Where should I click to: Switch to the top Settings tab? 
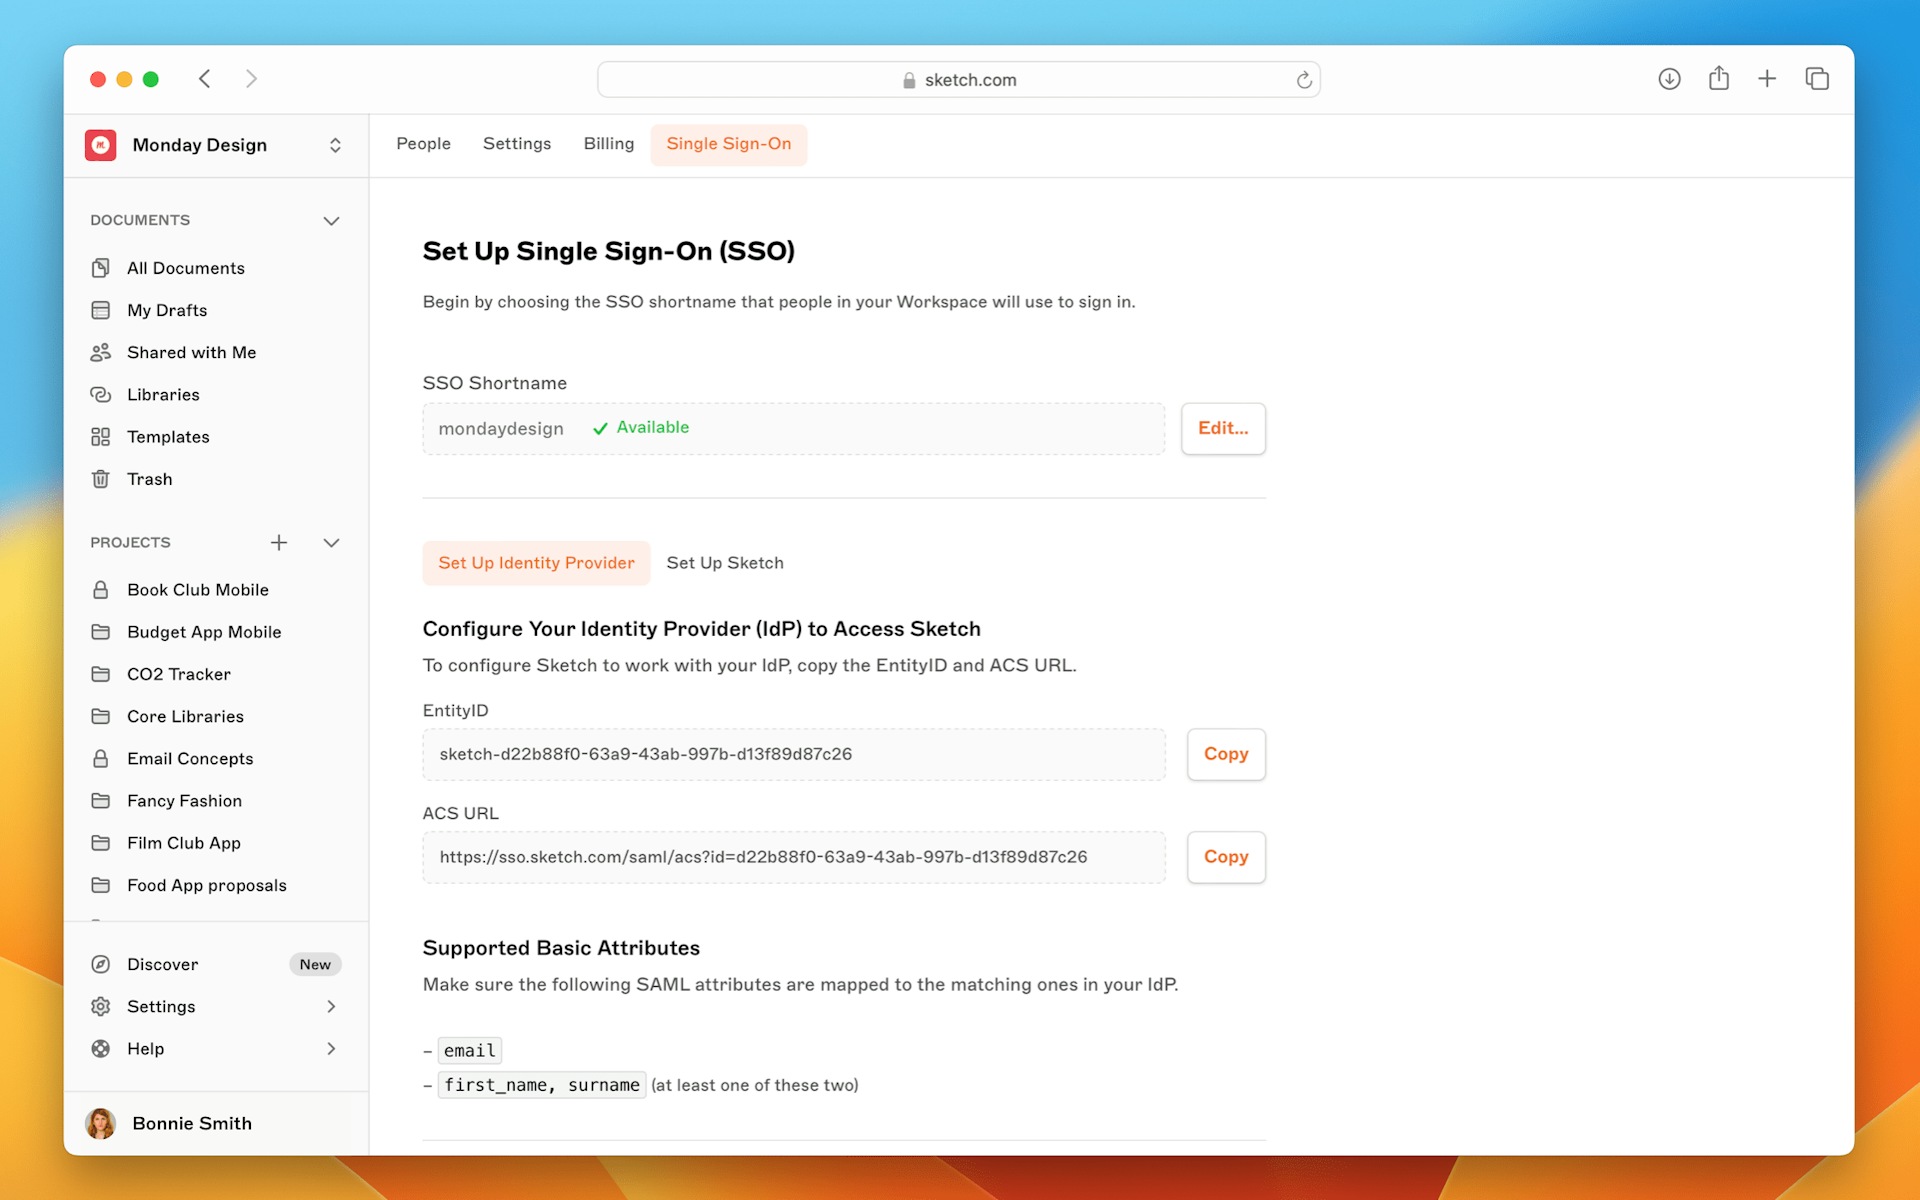(517, 144)
